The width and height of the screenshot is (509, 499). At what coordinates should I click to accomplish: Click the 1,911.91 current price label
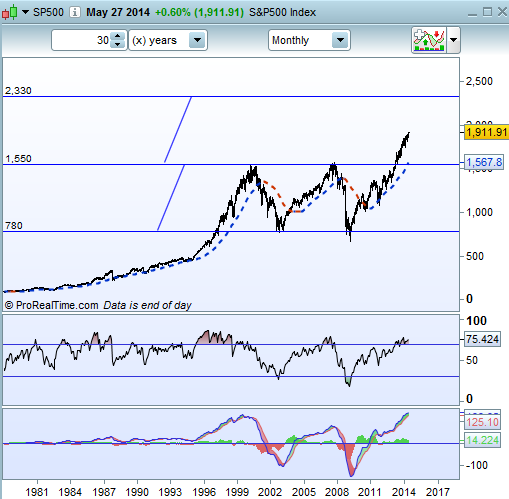pyautogui.click(x=486, y=132)
